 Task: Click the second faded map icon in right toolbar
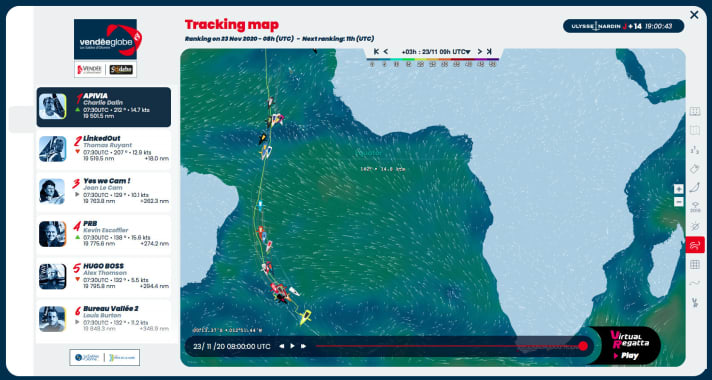pos(694,130)
